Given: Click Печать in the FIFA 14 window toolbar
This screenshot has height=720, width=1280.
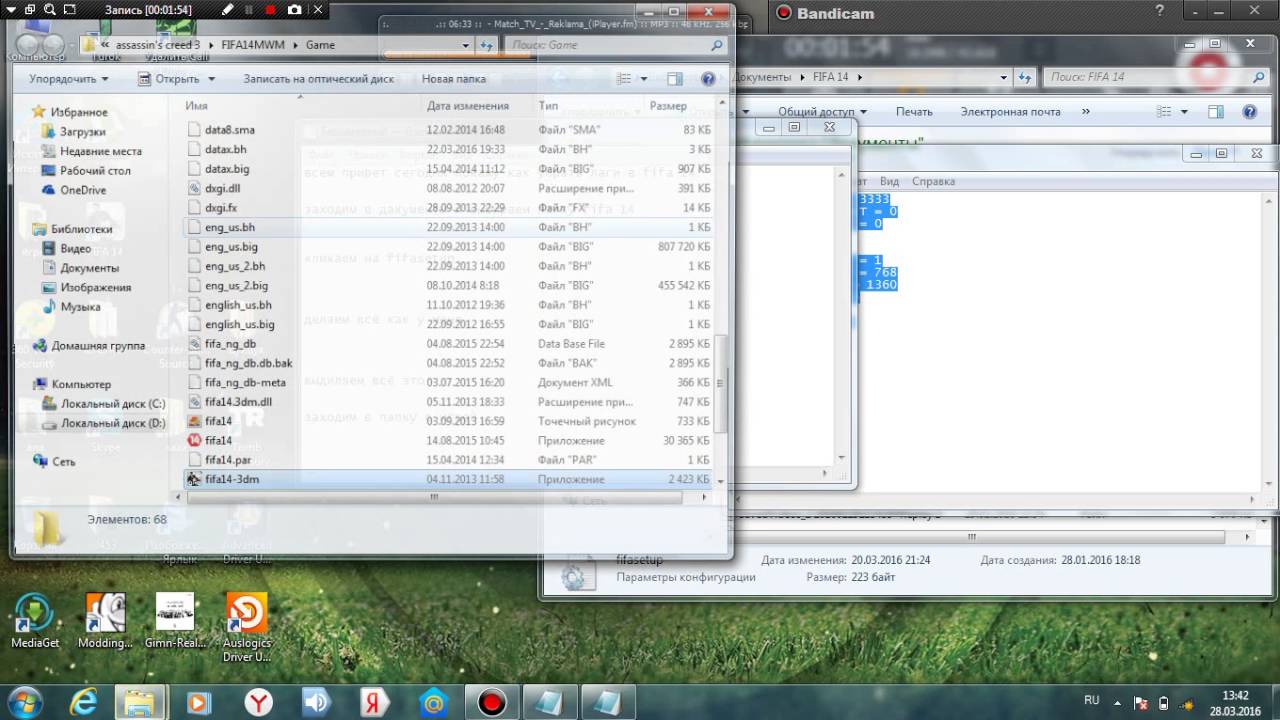Looking at the screenshot, I should 914,112.
